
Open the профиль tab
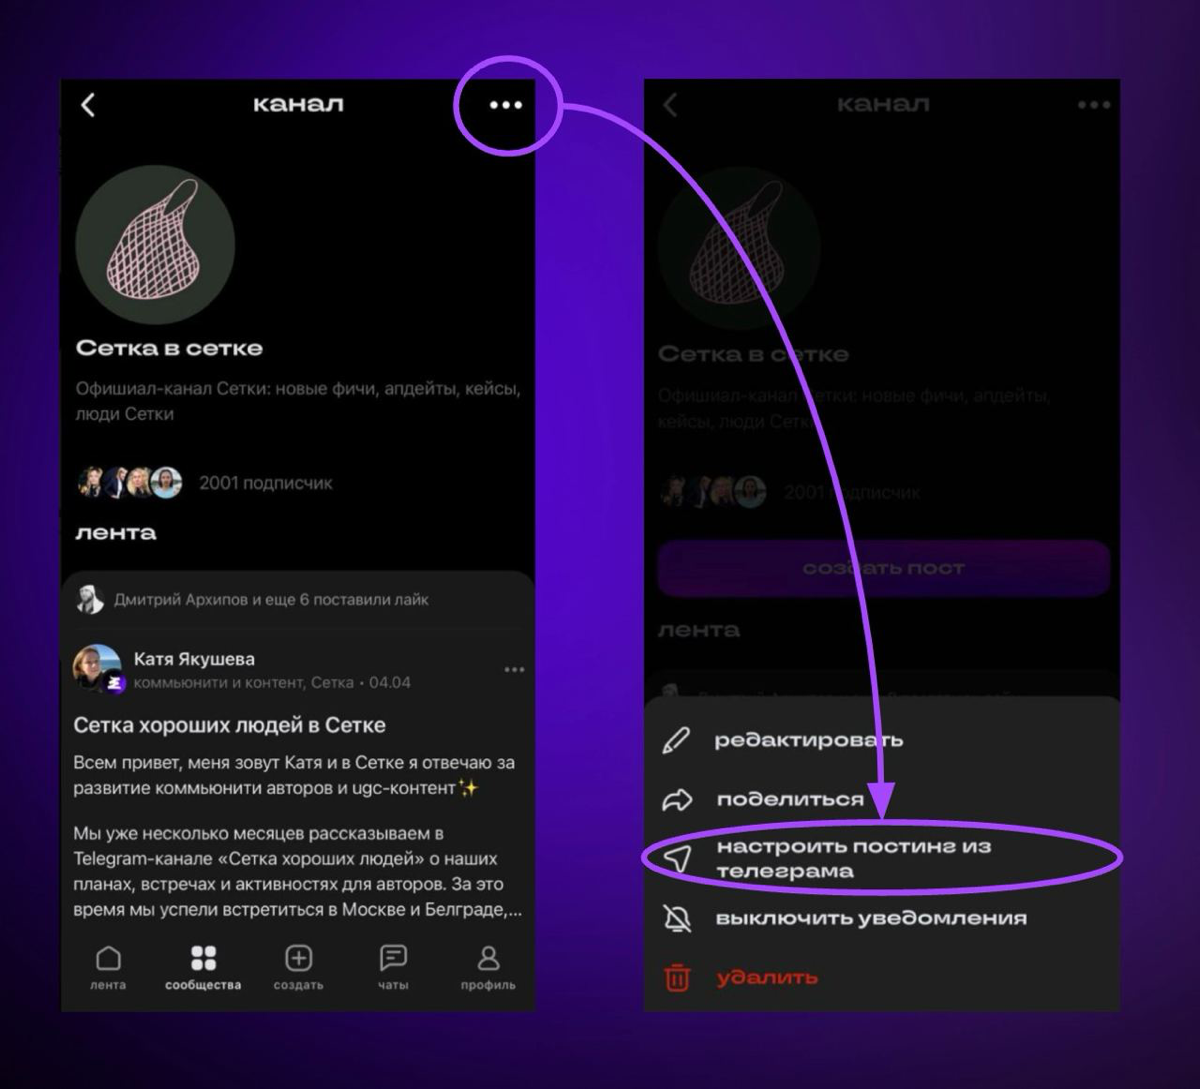click(x=488, y=967)
